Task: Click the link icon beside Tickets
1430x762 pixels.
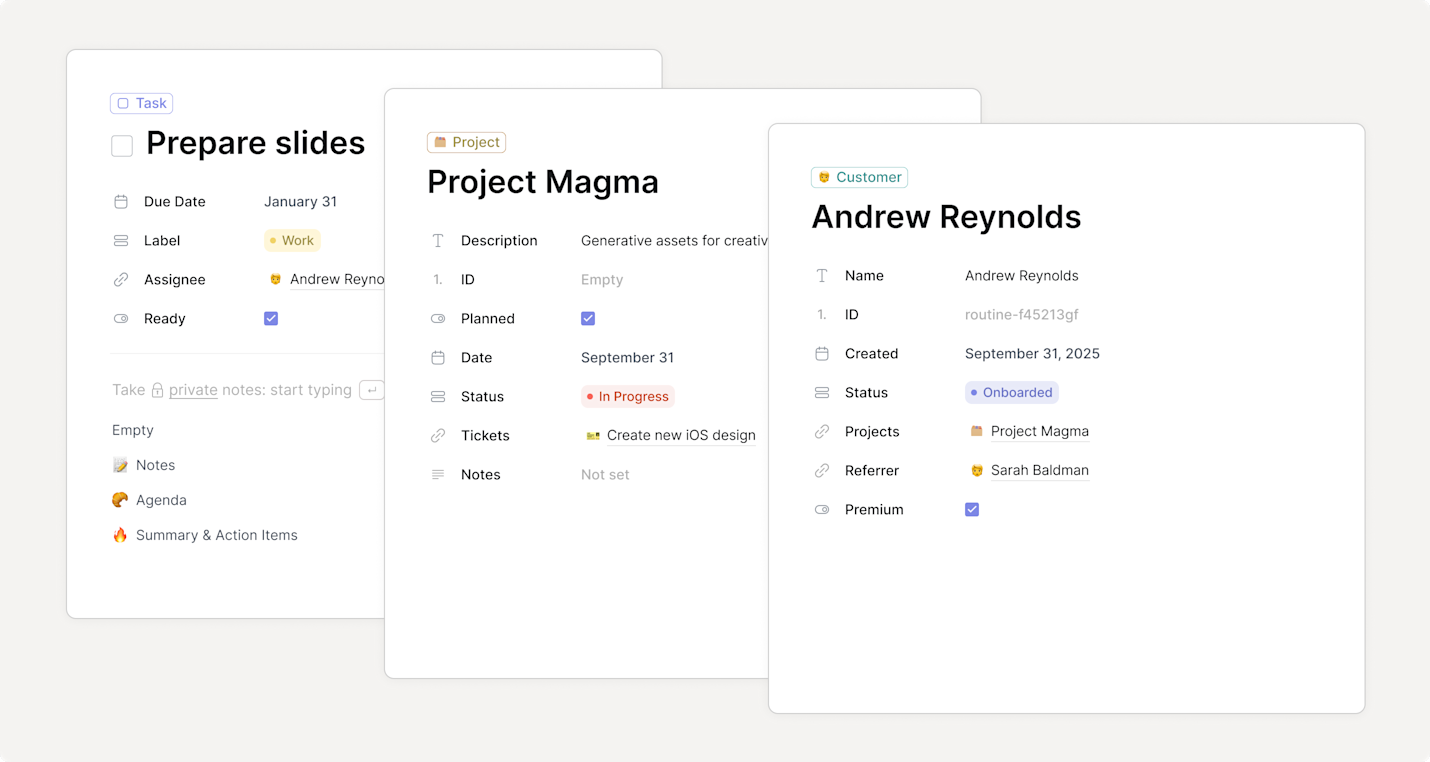Action: [438, 436]
